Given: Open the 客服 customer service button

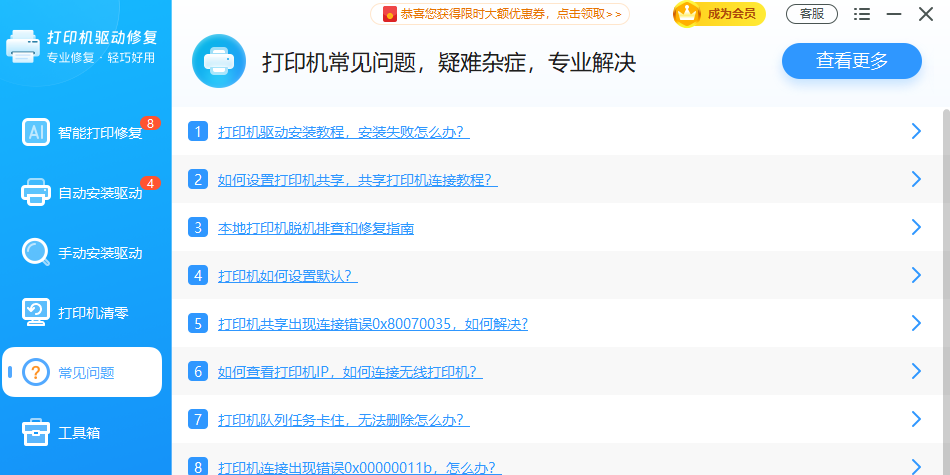Looking at the screenshot, I should (x=812, y=14).
